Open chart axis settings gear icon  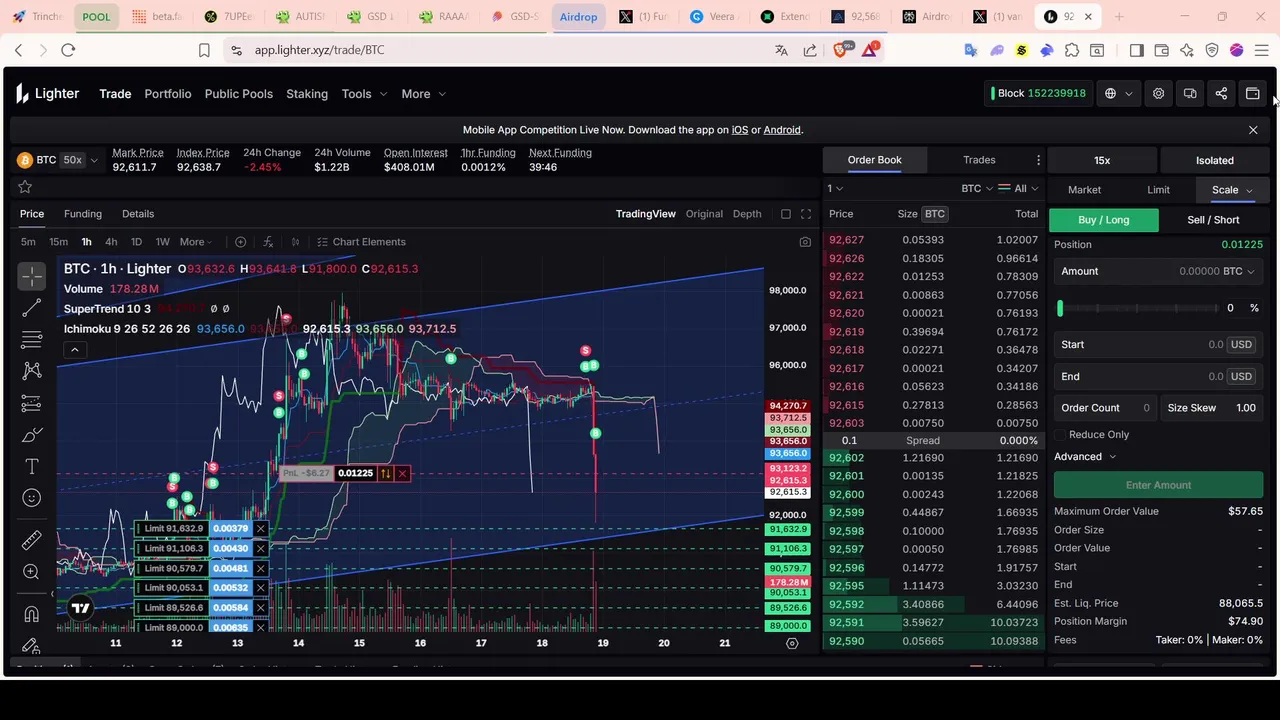(792, 643)
